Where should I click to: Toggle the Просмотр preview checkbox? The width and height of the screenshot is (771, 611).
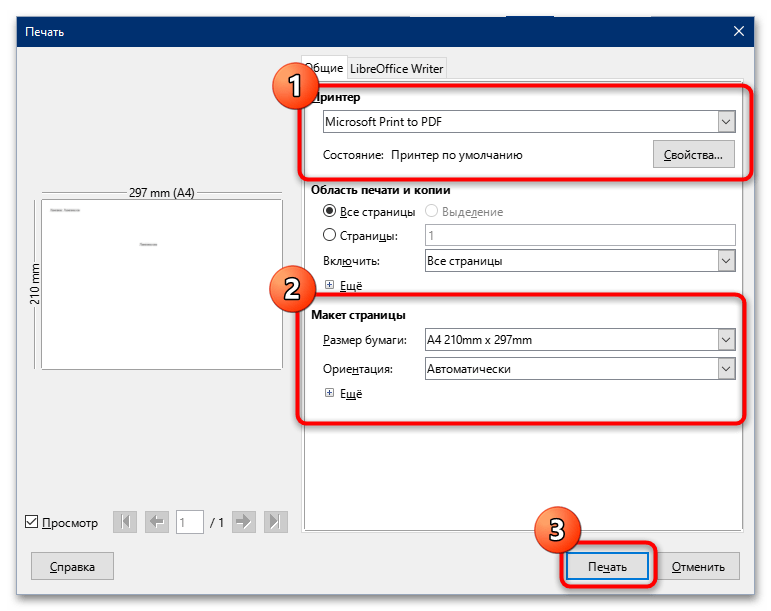coord(33,522)
